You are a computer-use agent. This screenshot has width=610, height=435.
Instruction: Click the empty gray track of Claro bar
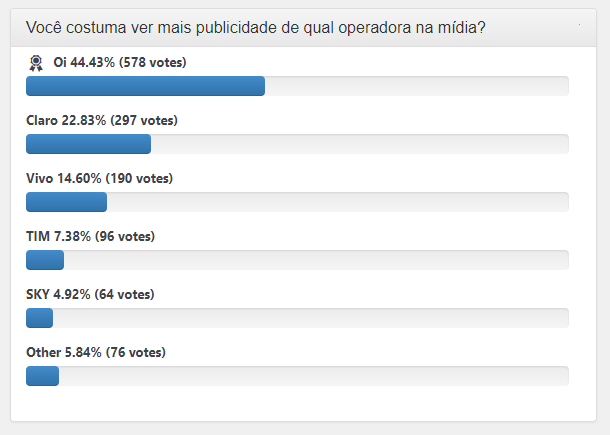pyautogui.click(x=360, y=144)
